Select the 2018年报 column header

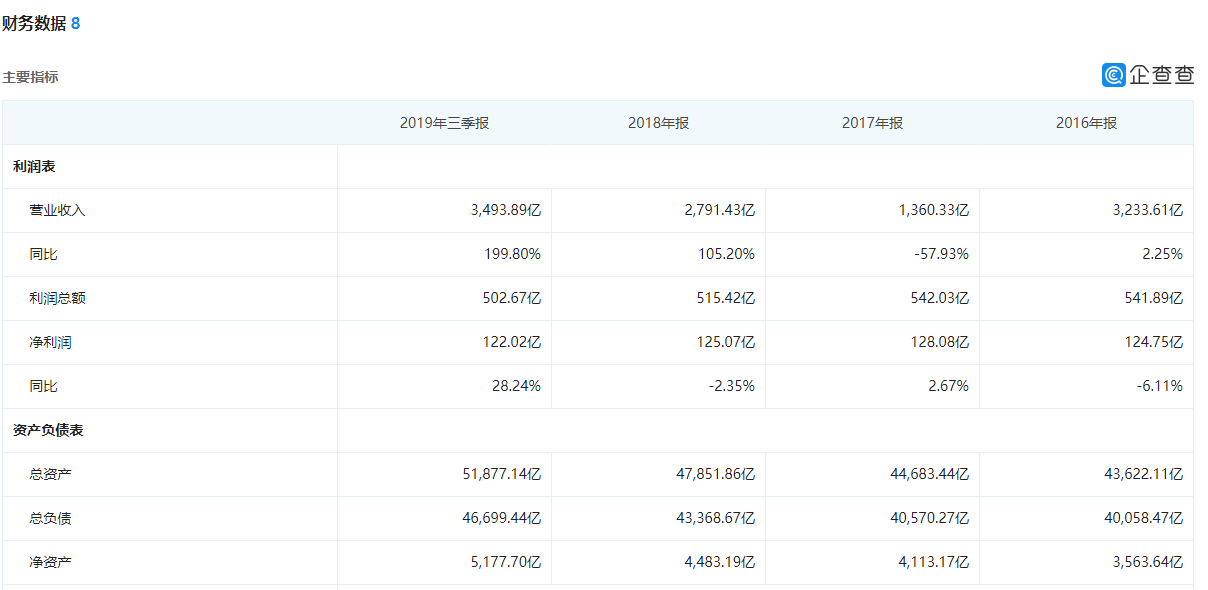click(658, 123)
